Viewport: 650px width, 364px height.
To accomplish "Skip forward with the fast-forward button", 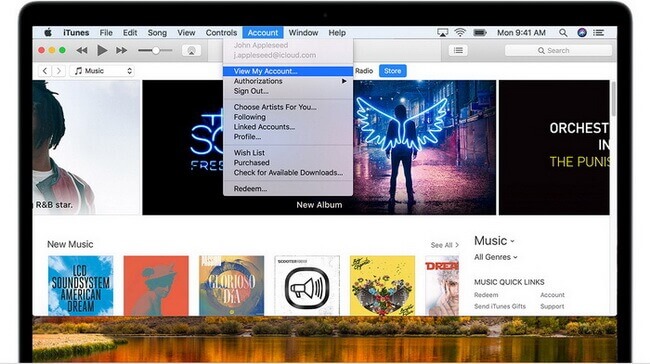I will (x=121, y=51).
